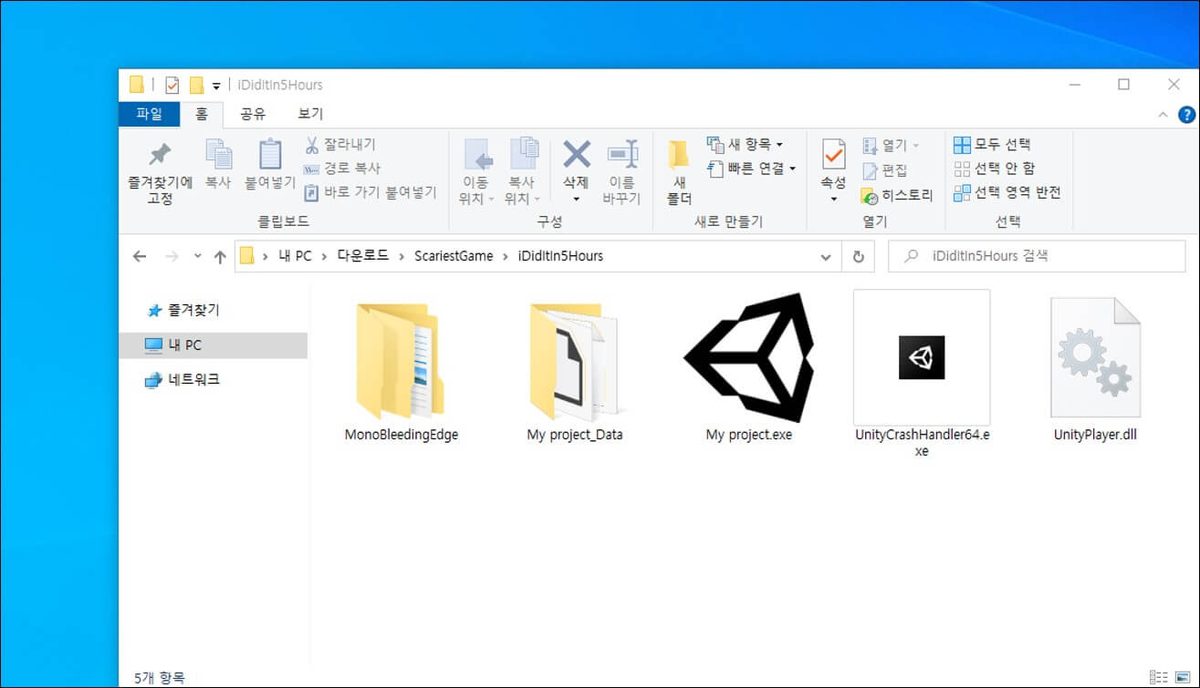Switch to the 보기 (View) tab

click(310, 114)
